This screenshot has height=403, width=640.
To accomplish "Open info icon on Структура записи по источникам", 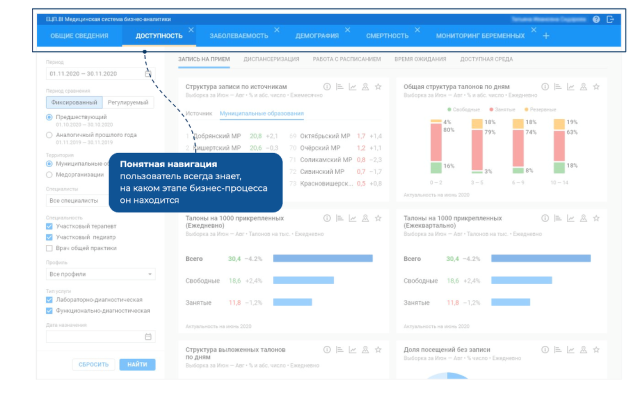I will pyautogui.click(x=327, y=87).
